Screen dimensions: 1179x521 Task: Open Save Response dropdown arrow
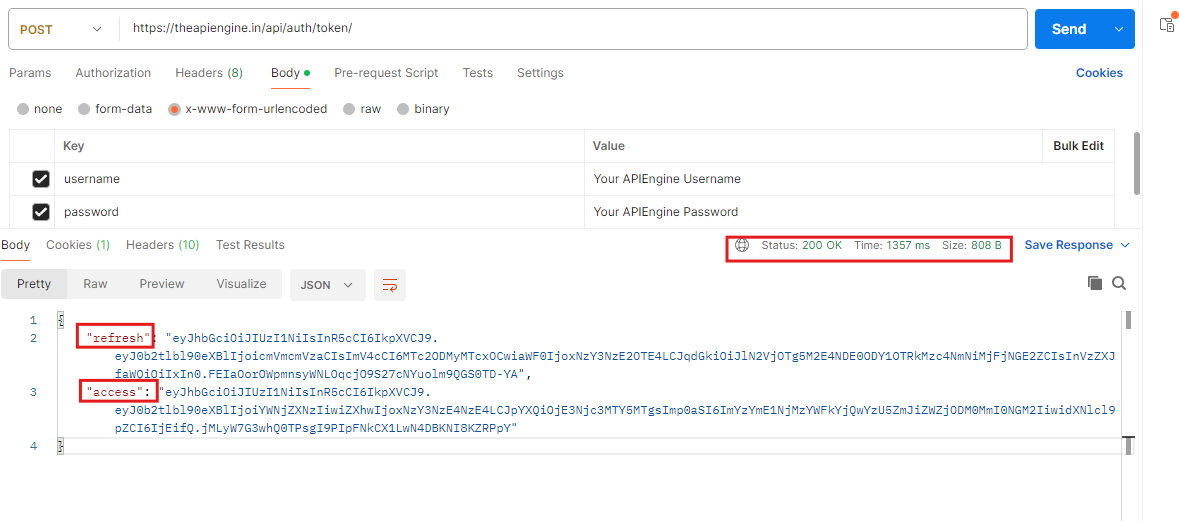(1125, 245)
